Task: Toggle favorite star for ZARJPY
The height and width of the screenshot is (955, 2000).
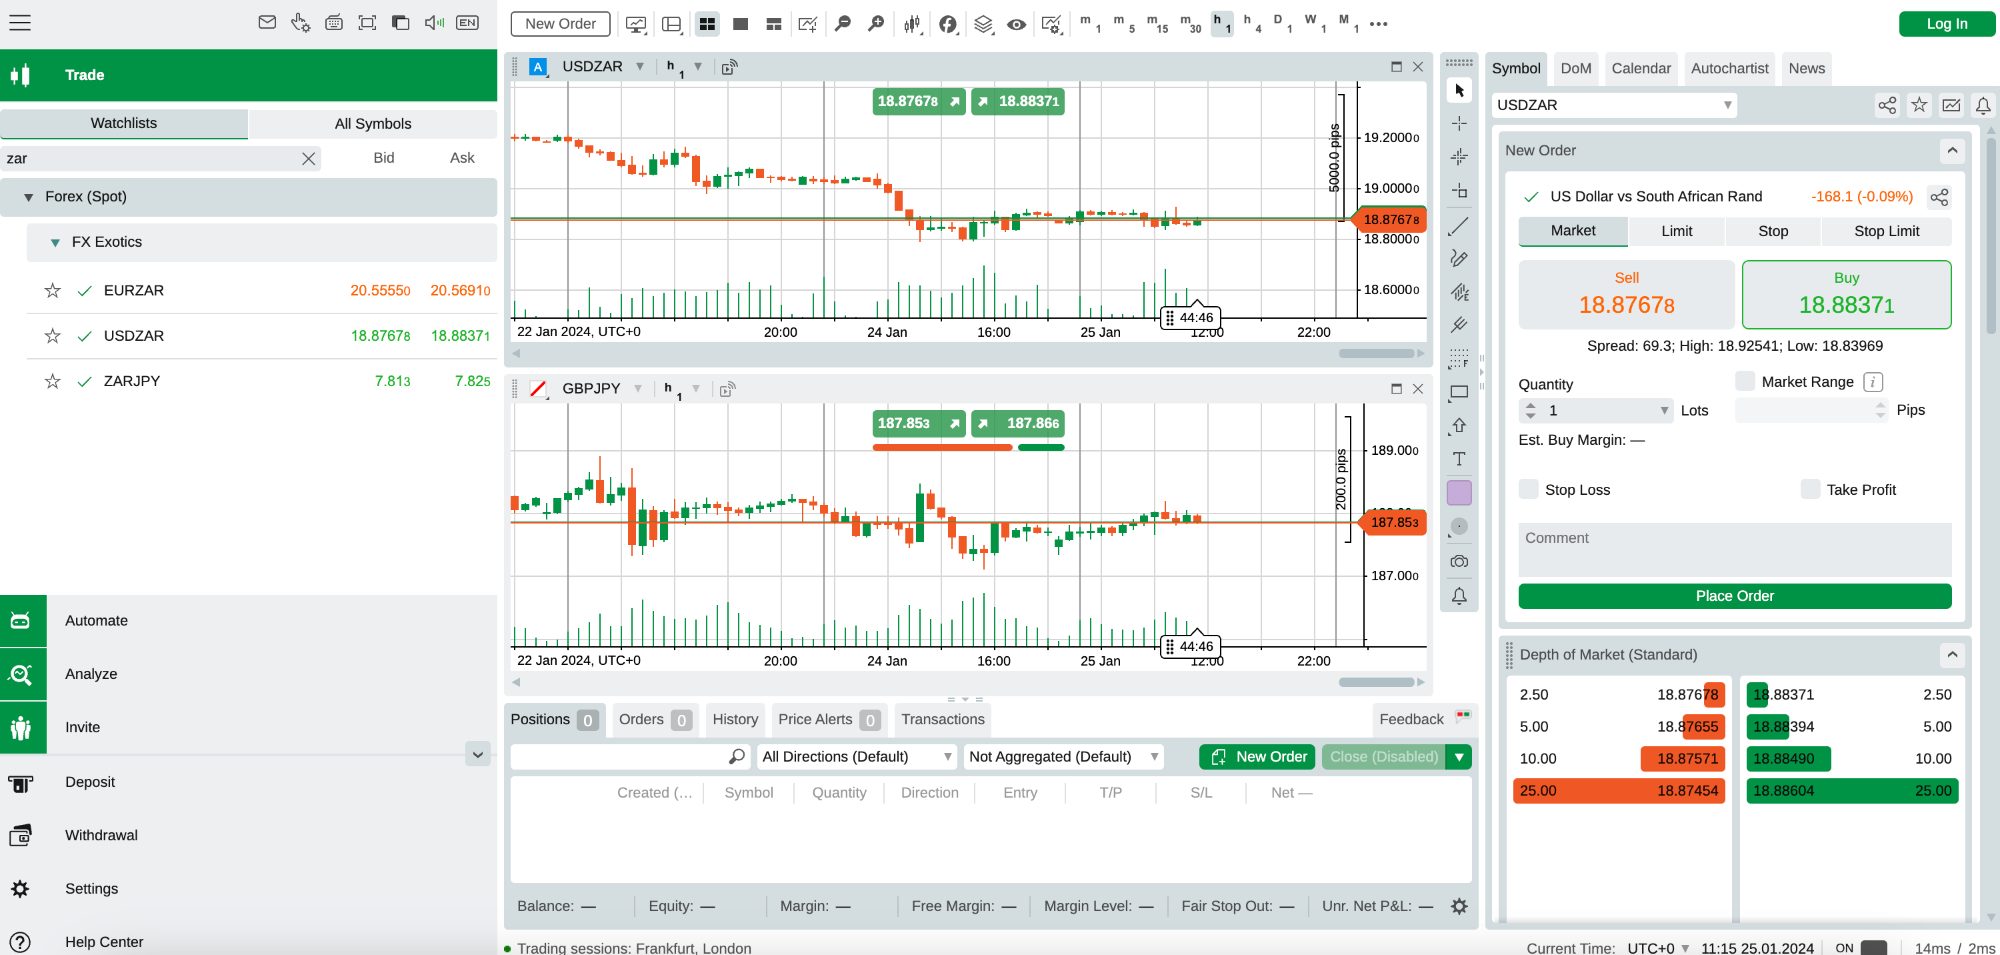Action: coord(53,381)
